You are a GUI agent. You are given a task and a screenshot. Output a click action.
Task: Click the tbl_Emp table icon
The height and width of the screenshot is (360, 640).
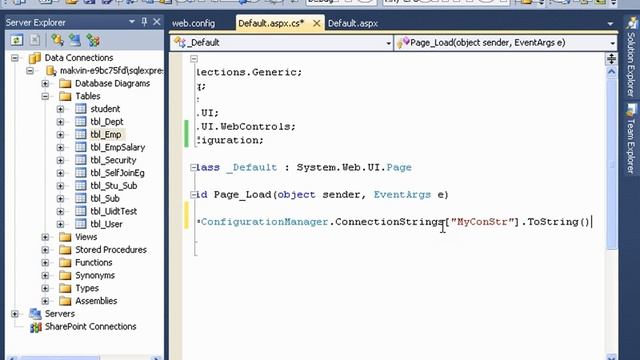point(81,134)
